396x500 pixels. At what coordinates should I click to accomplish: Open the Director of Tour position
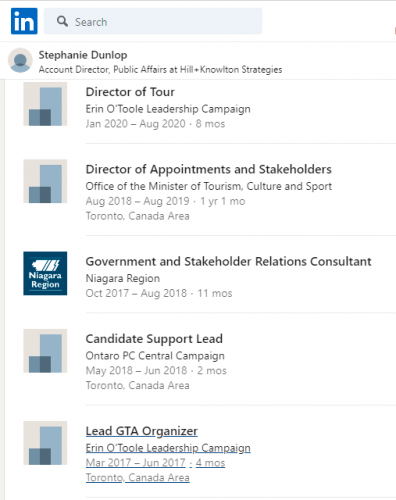coord(130,92)
